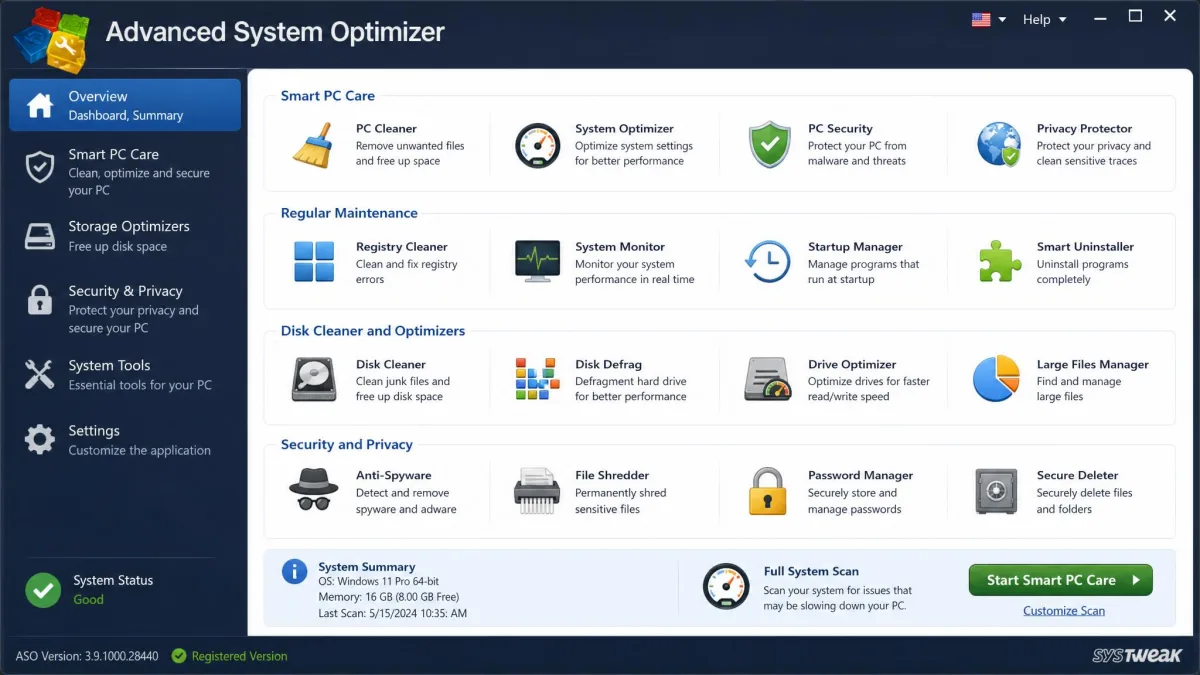Screen dimensions: 1200x675
Task: Open the Settings sidebar label
Action: pos(94,430)
